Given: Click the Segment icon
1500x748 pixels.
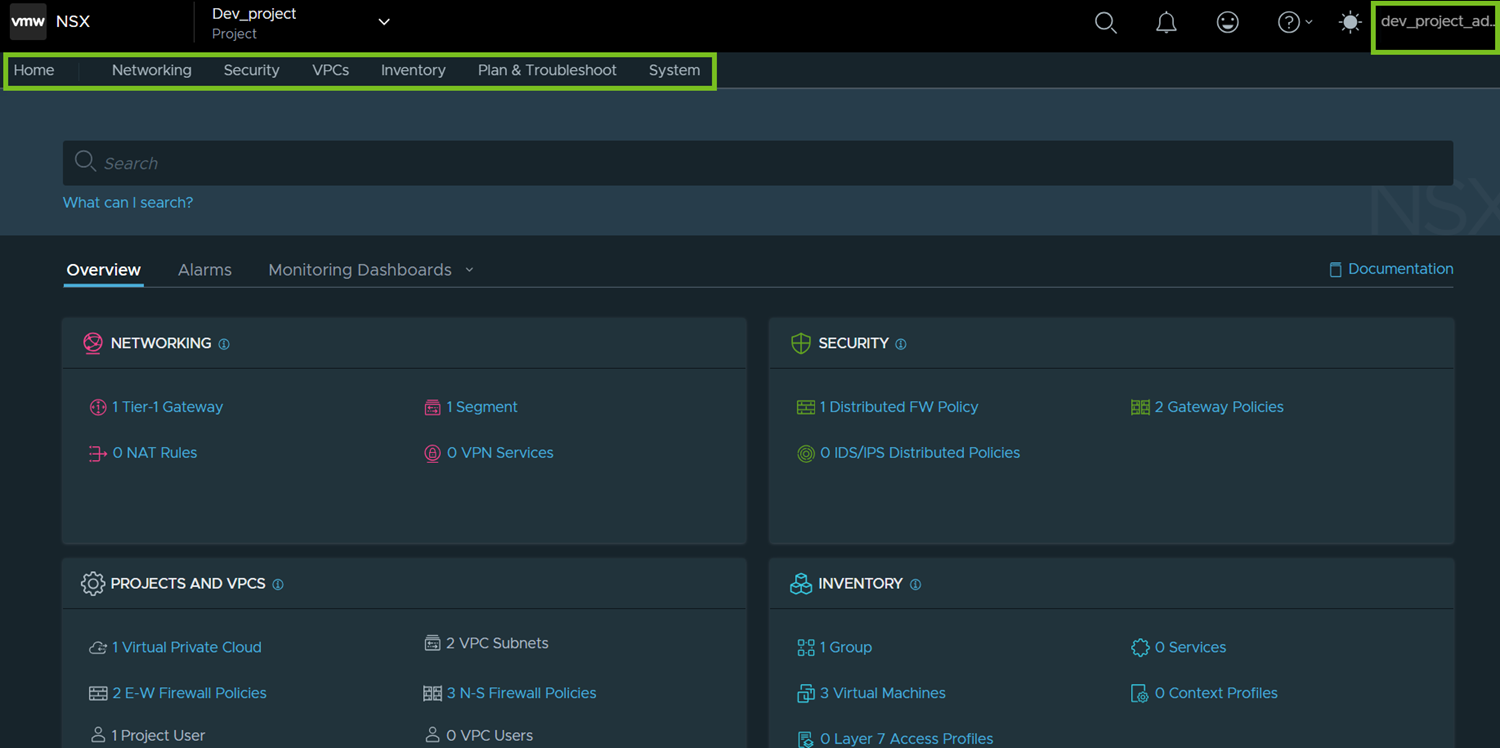Looking at the screenshot, I should (x=432, y=407).
